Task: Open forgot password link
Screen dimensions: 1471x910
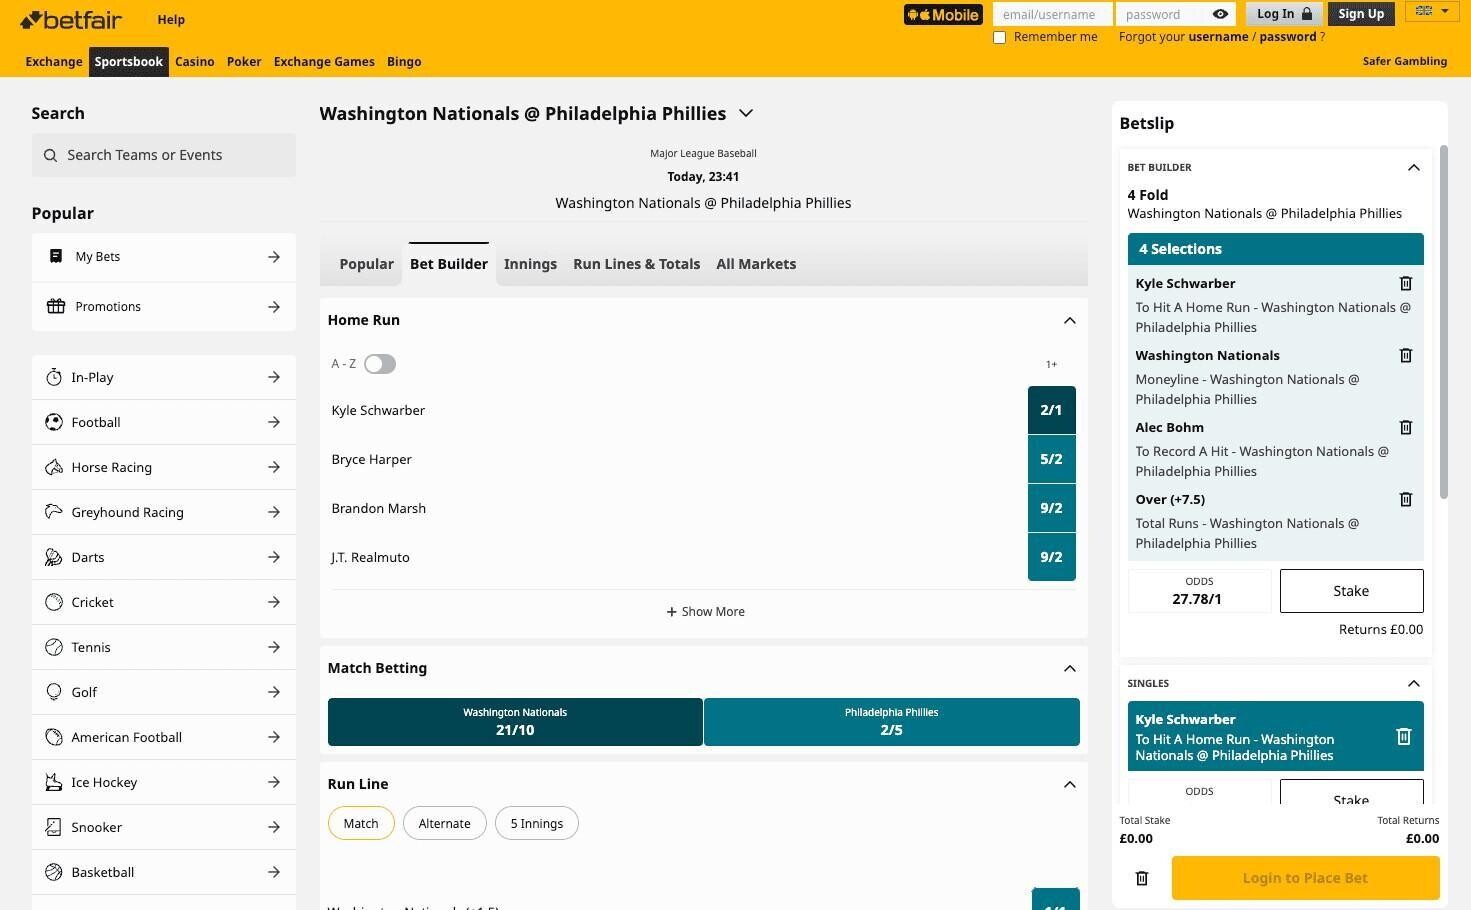Action: click(x=1287, y=37)
